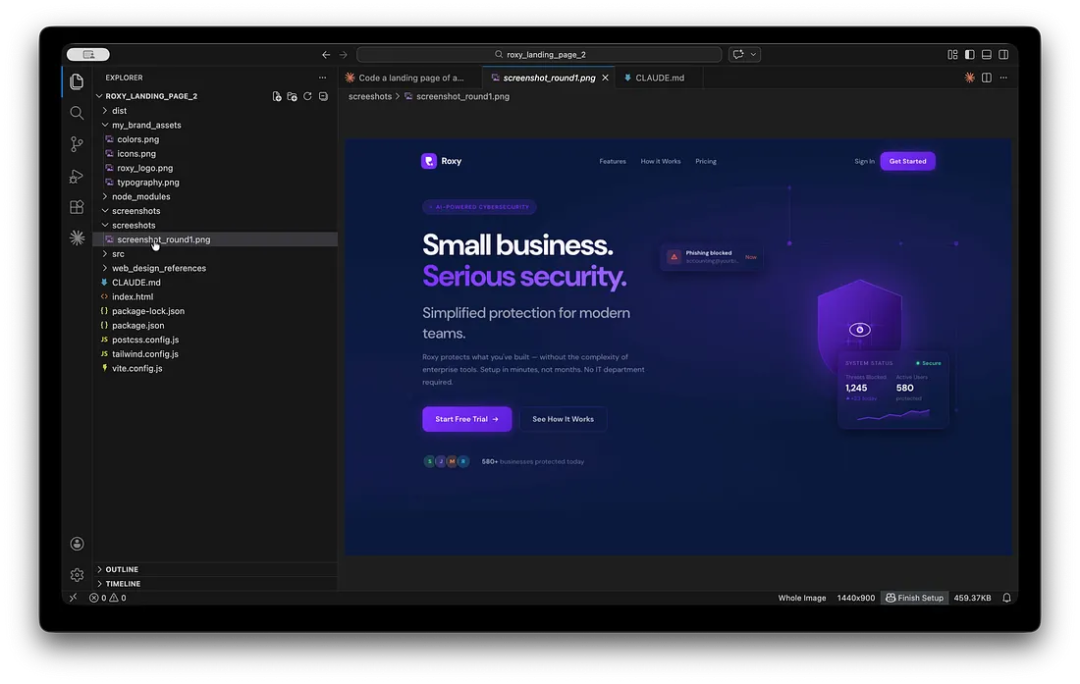Open the Run and Debug view

[x=77, y=176]
